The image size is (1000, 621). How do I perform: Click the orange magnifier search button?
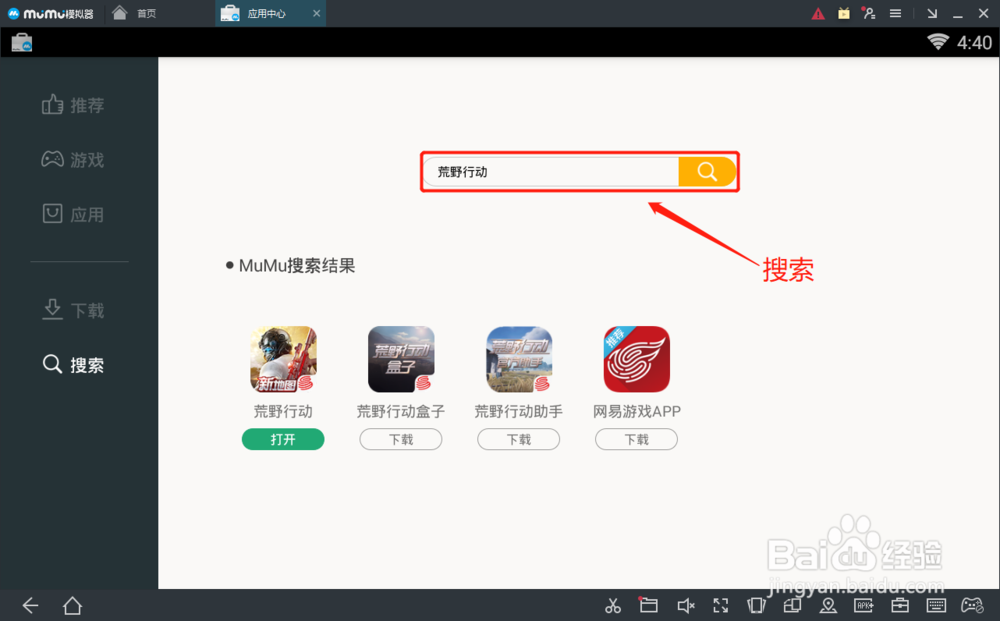tap(707, 172)
